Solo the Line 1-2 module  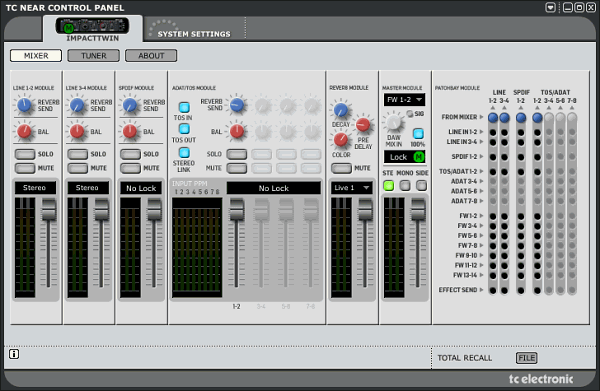[25, 154]
